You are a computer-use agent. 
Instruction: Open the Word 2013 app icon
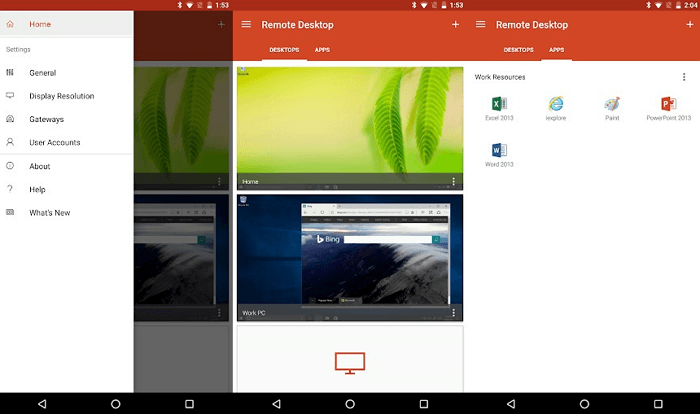[498, 151]
